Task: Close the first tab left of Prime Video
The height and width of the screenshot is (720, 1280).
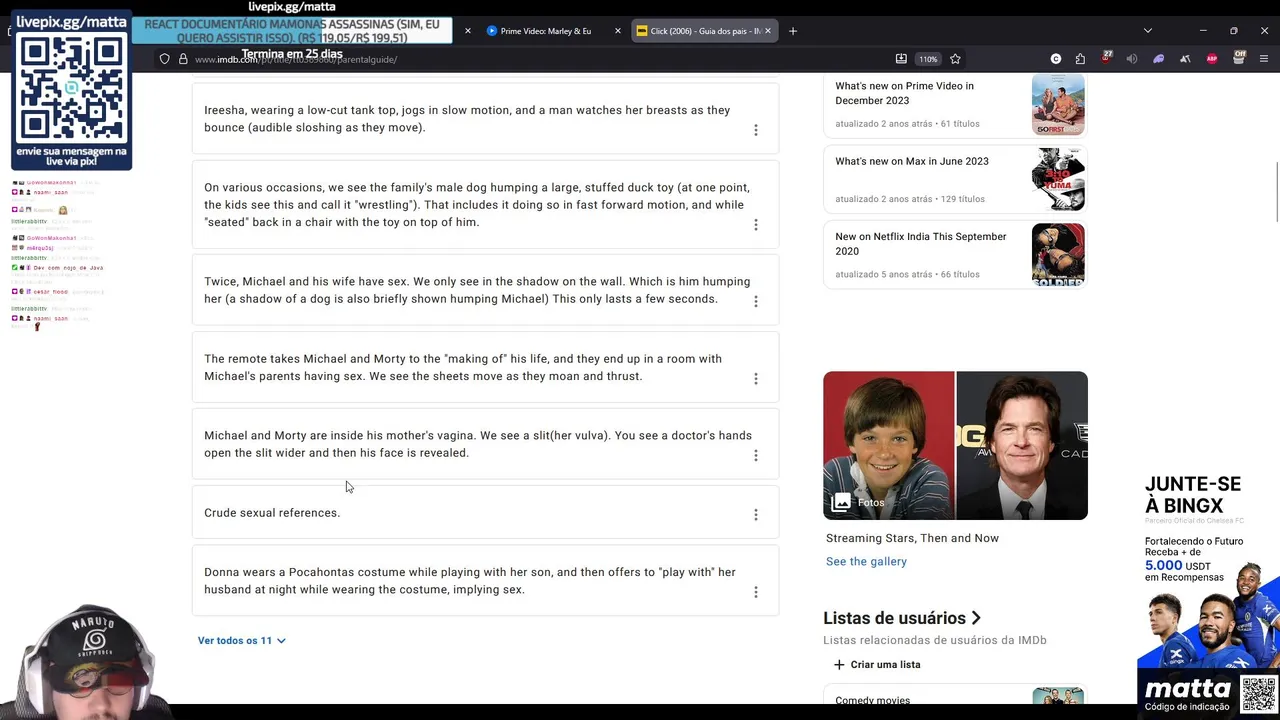Action: click(467, 31)
